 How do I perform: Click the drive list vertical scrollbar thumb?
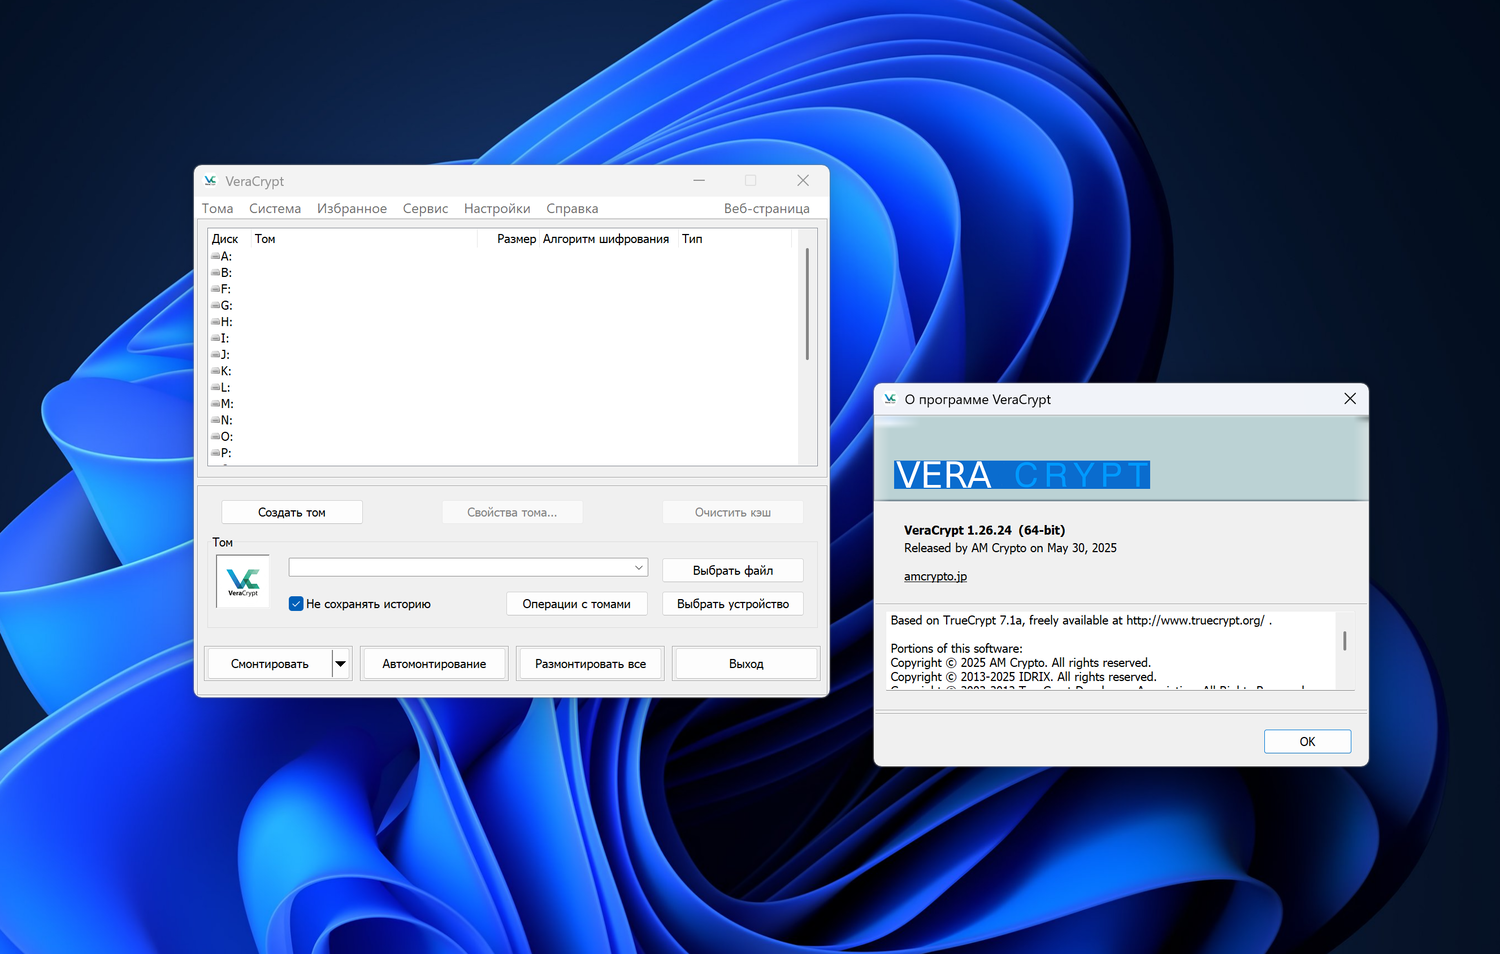tap(807, 304)
